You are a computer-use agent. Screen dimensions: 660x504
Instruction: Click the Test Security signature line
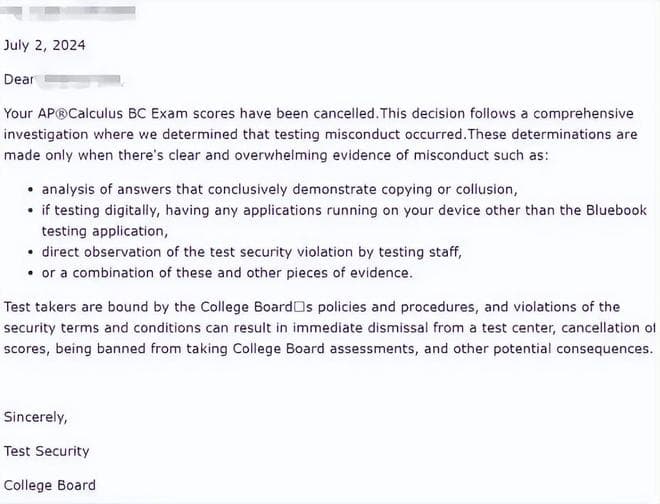point(46,451)
